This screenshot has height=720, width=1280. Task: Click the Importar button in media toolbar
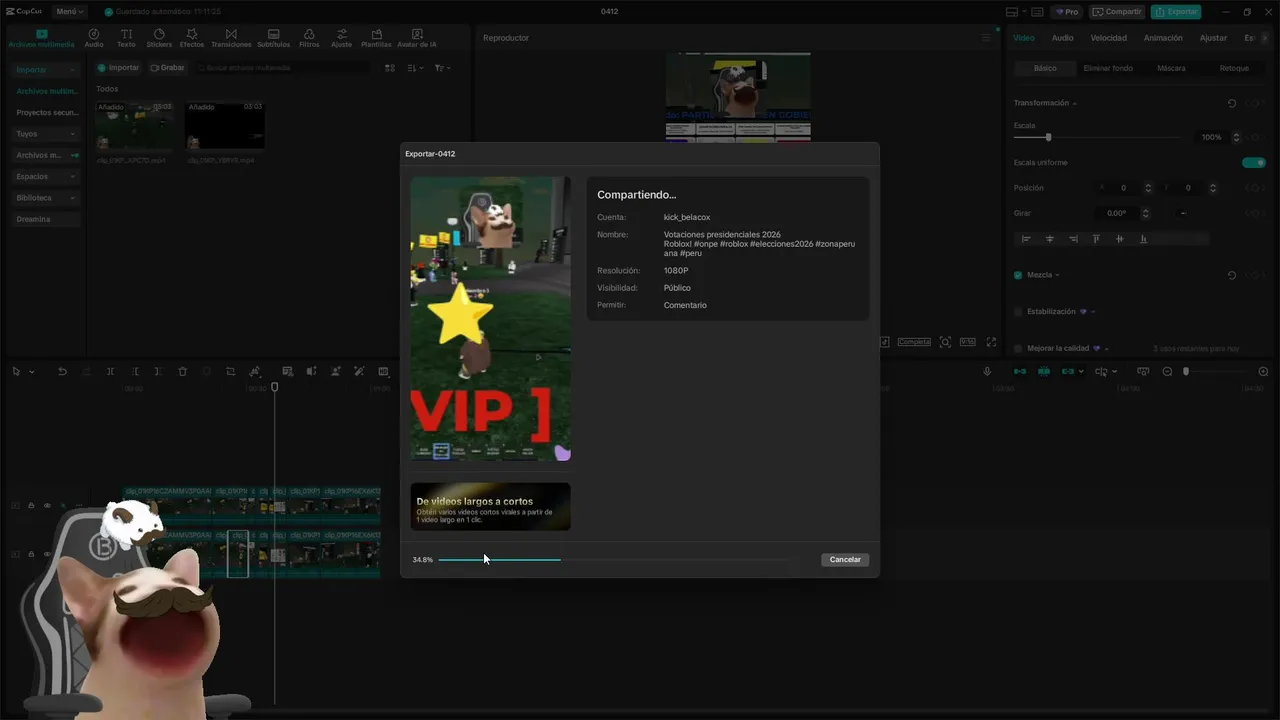118,68
